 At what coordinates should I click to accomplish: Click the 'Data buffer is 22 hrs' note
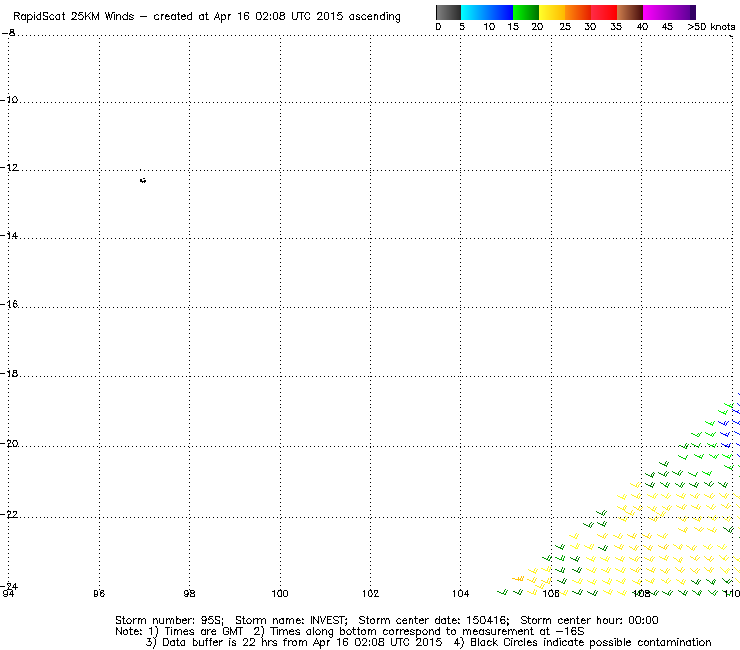(x=219, y=642)
